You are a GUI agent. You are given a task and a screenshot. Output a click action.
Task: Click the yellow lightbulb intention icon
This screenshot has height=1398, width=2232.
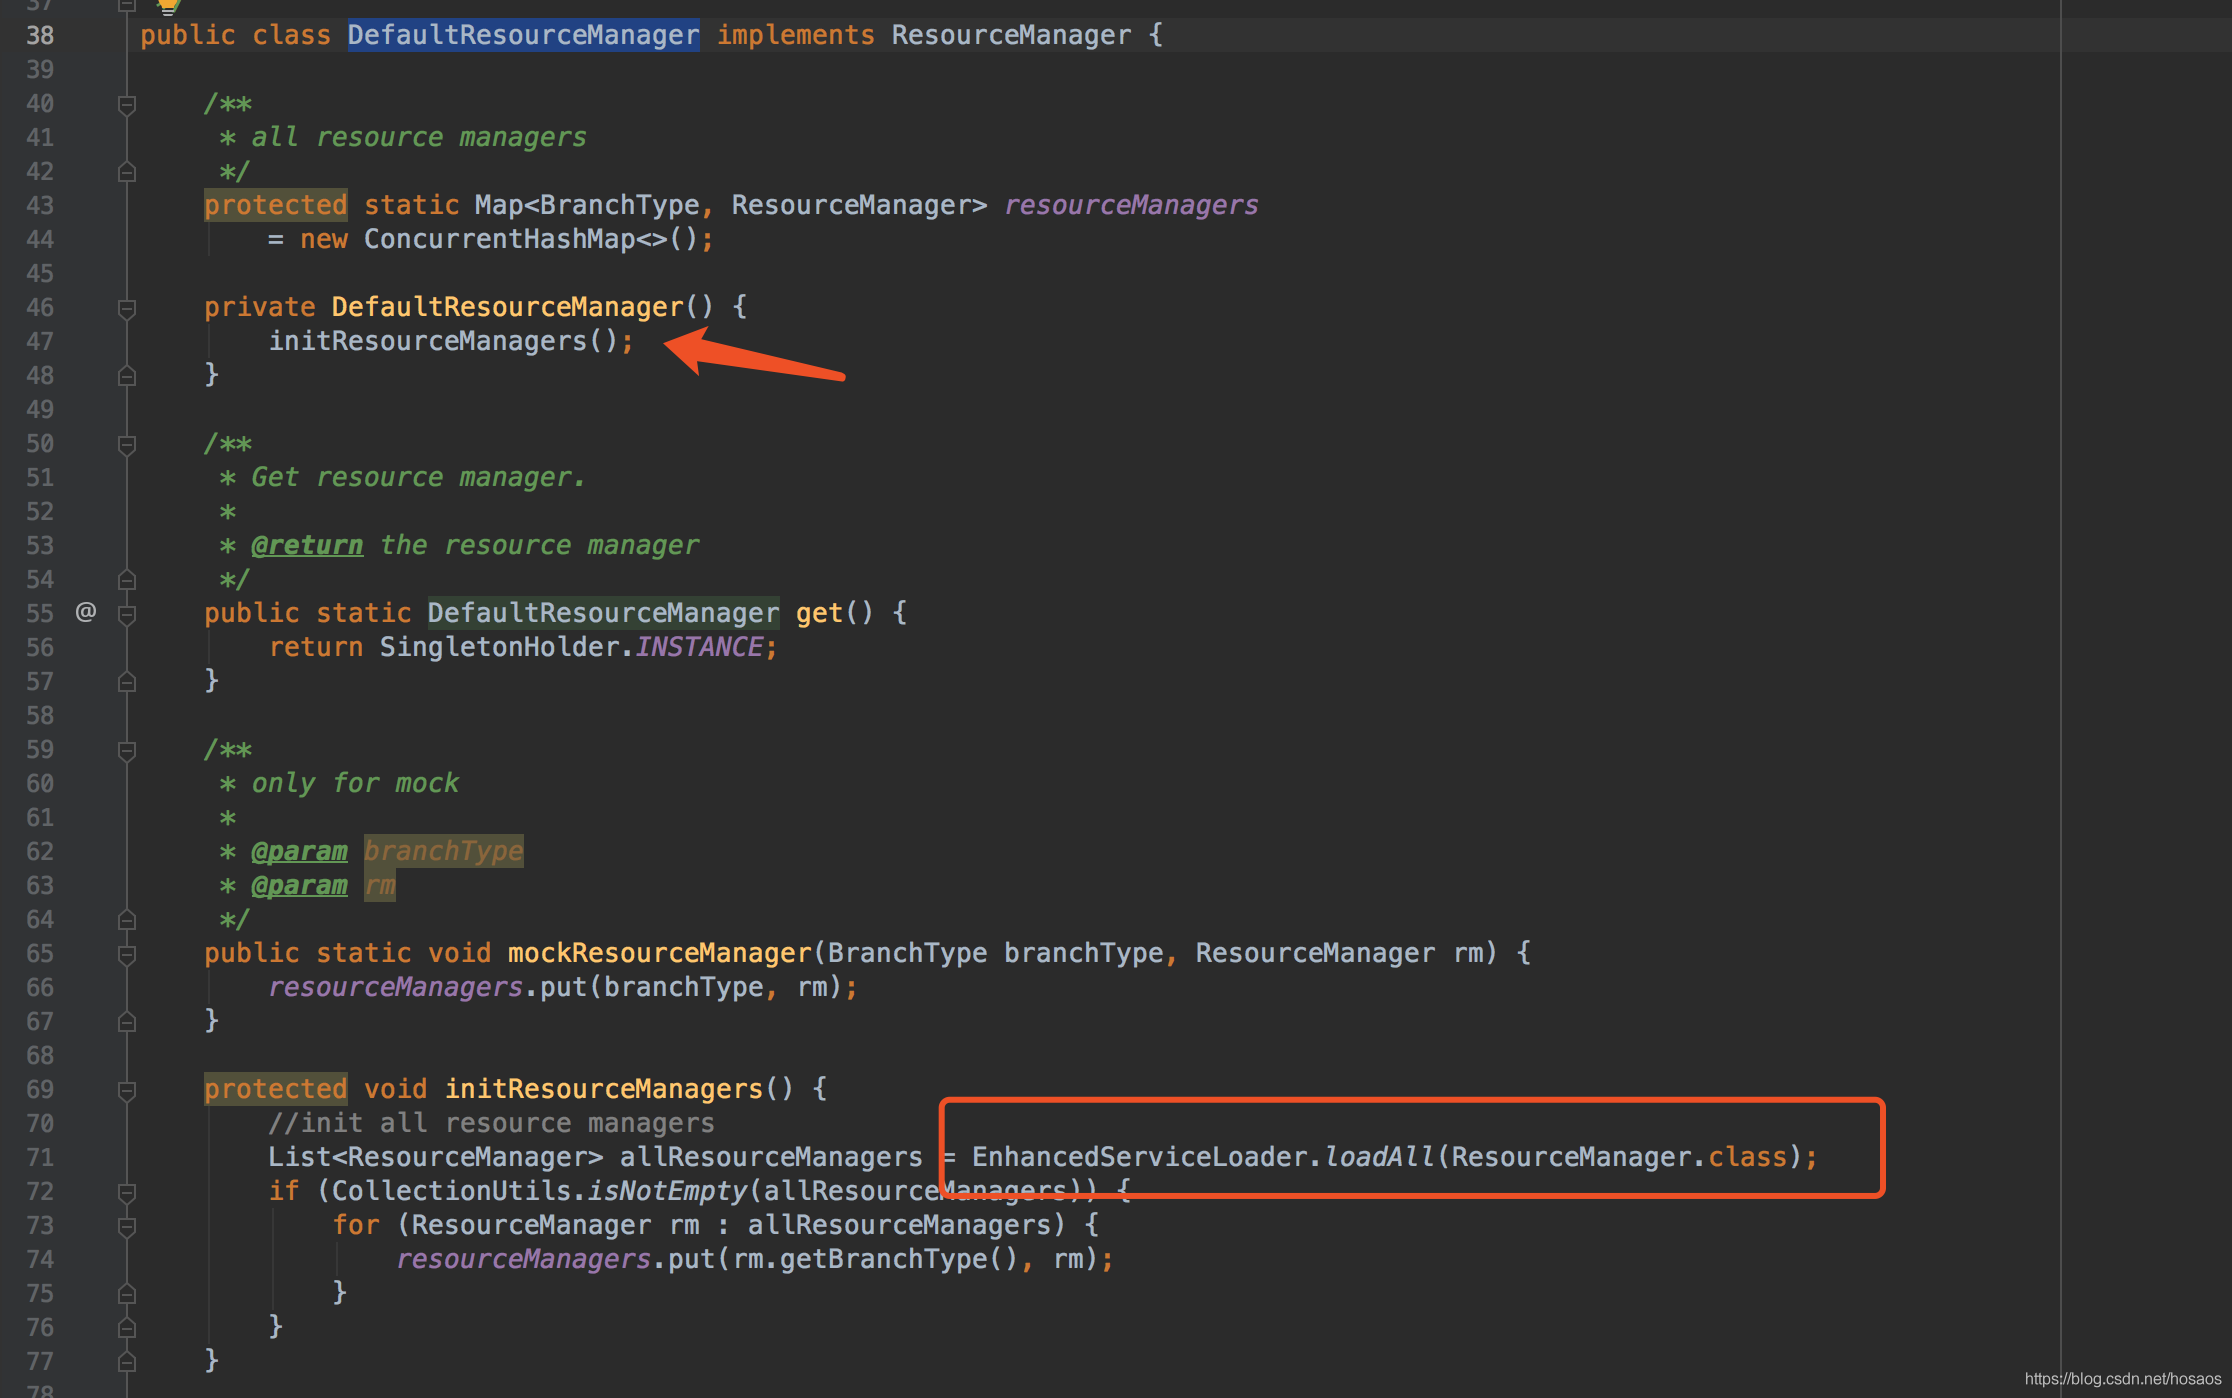167,7
